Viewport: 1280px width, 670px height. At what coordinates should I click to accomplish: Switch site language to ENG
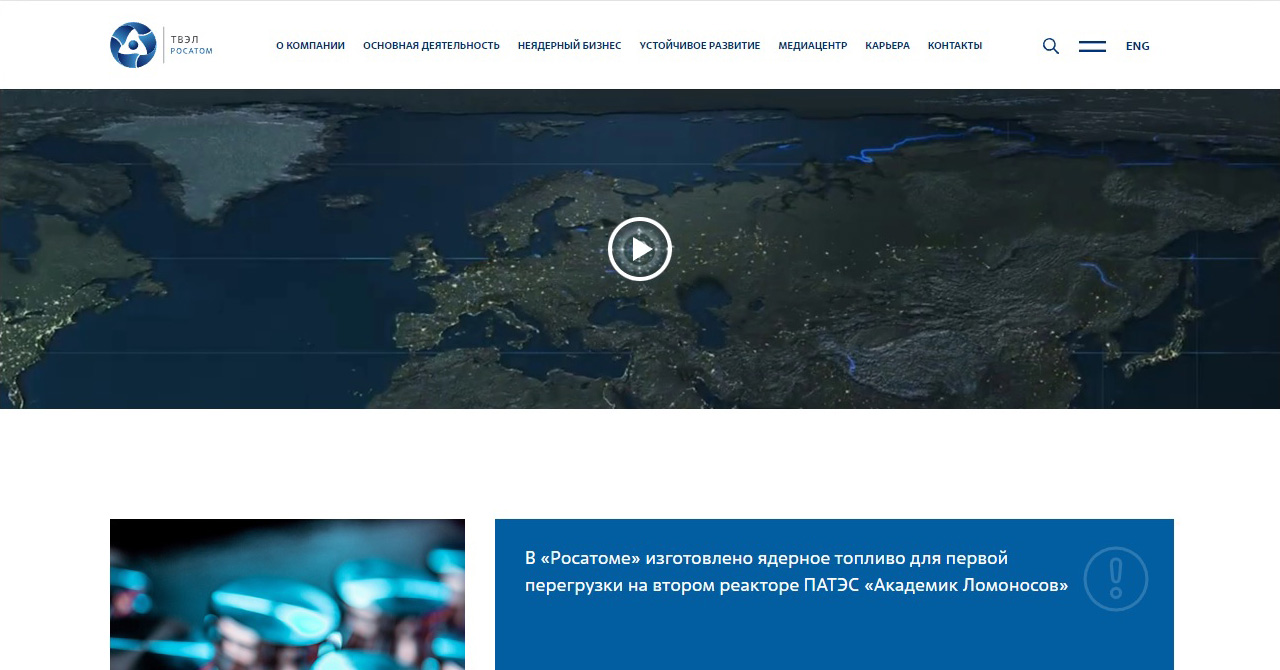1137,46
